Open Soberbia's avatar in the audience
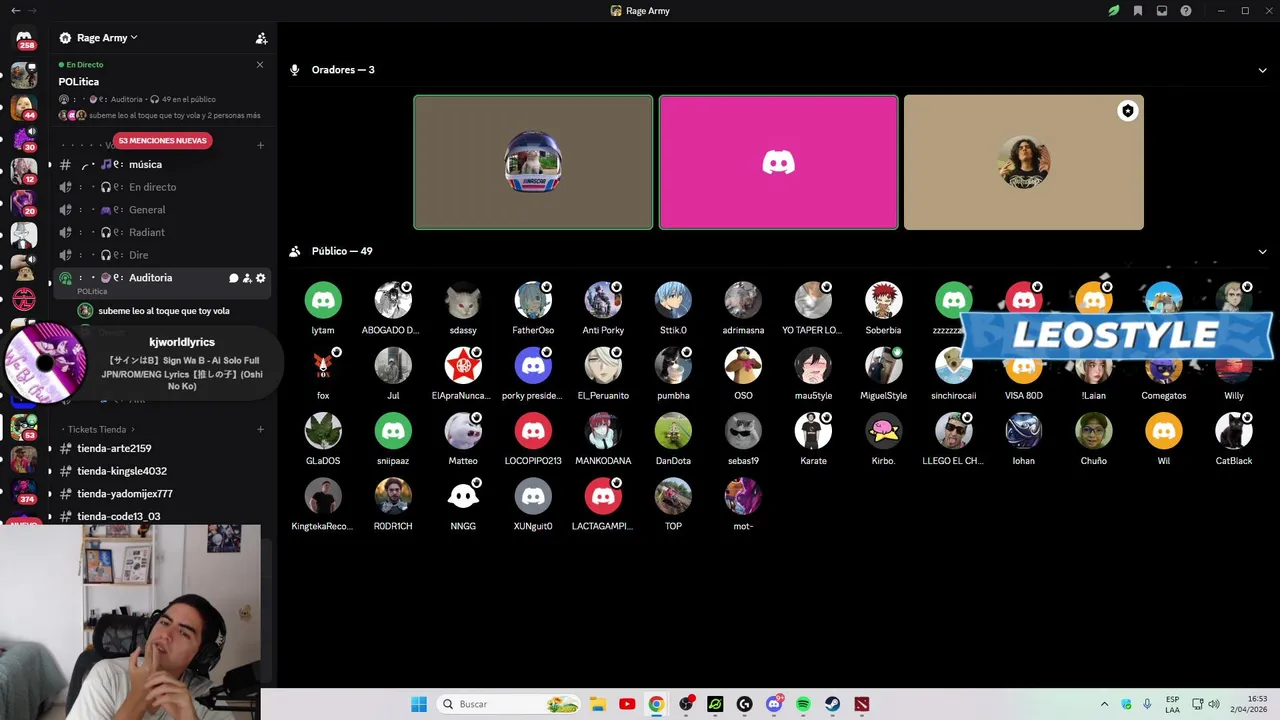 point(883,300)
